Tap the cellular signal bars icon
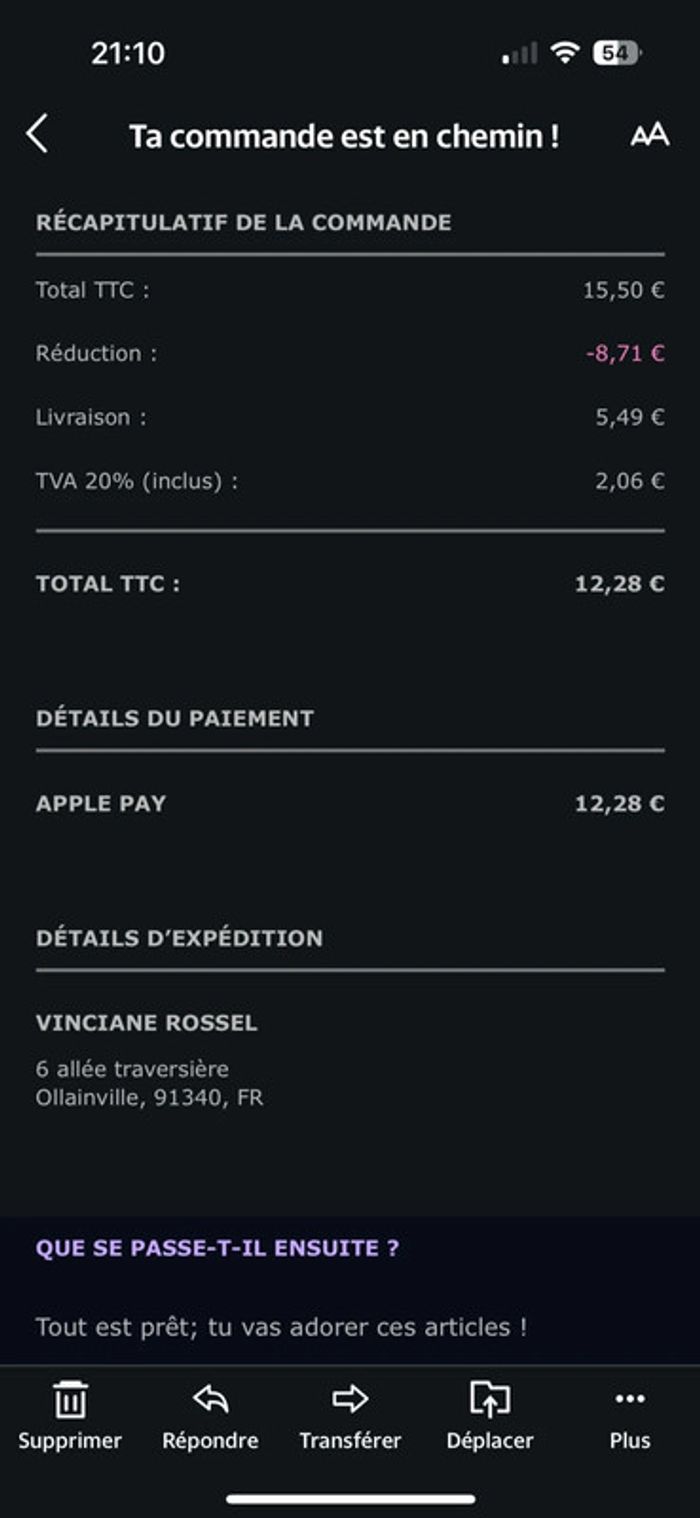 tap(516, 57)
